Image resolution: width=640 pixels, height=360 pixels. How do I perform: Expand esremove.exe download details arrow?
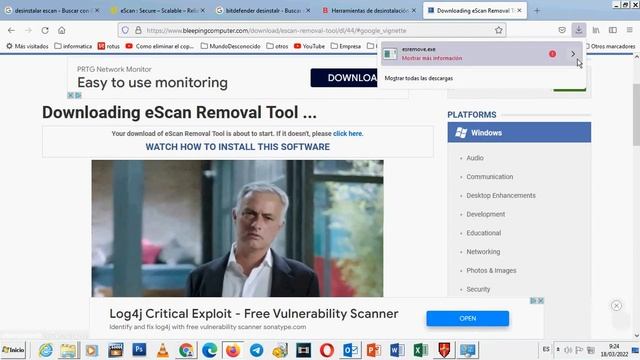[573, 54]
